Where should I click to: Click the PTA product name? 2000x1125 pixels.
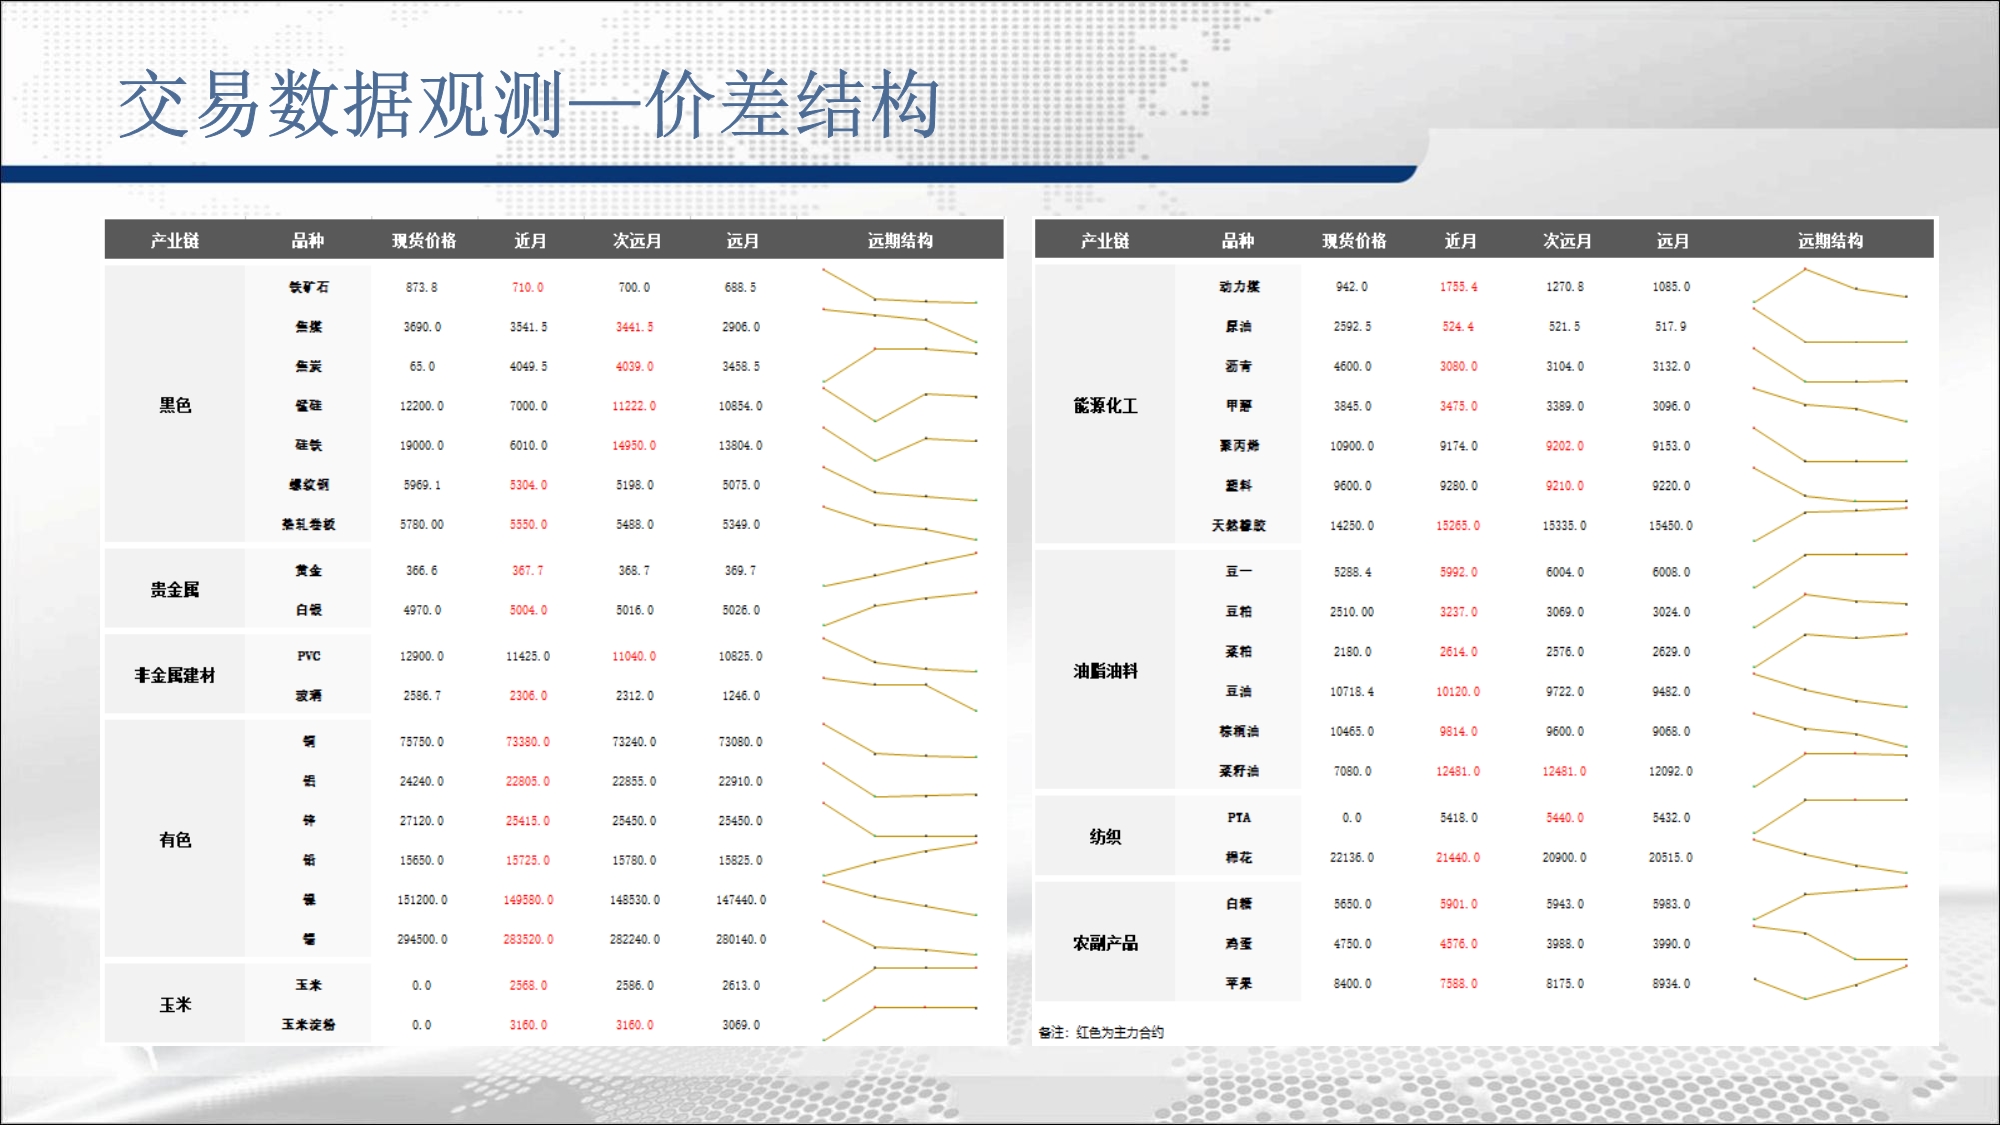point(1239,818)
